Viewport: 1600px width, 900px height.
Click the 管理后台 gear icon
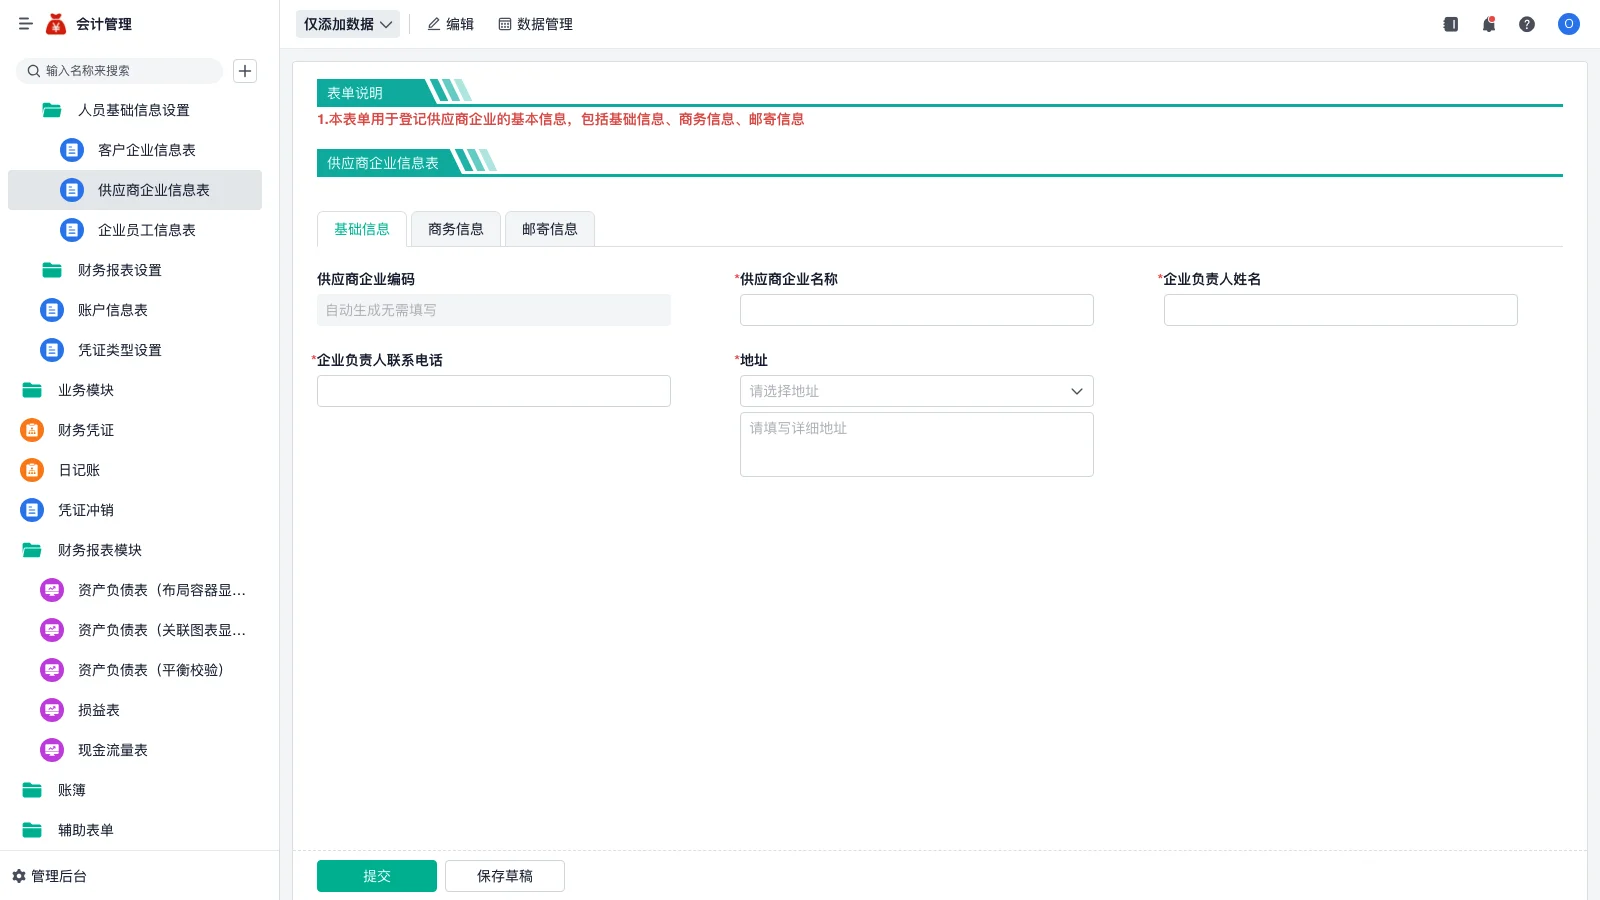point(19,876)
